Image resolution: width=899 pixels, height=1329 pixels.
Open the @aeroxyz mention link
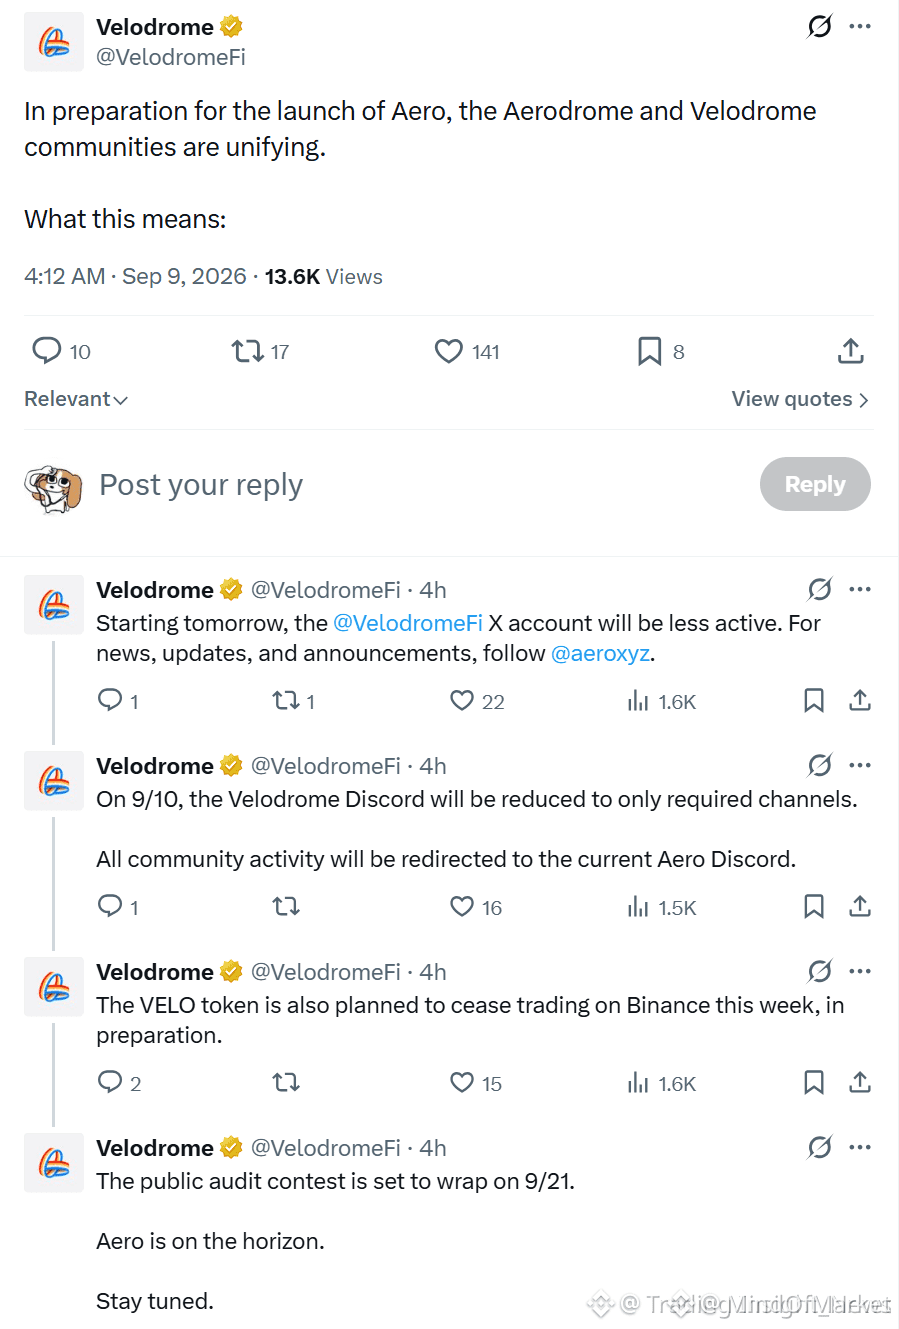(x=600, y=654)
